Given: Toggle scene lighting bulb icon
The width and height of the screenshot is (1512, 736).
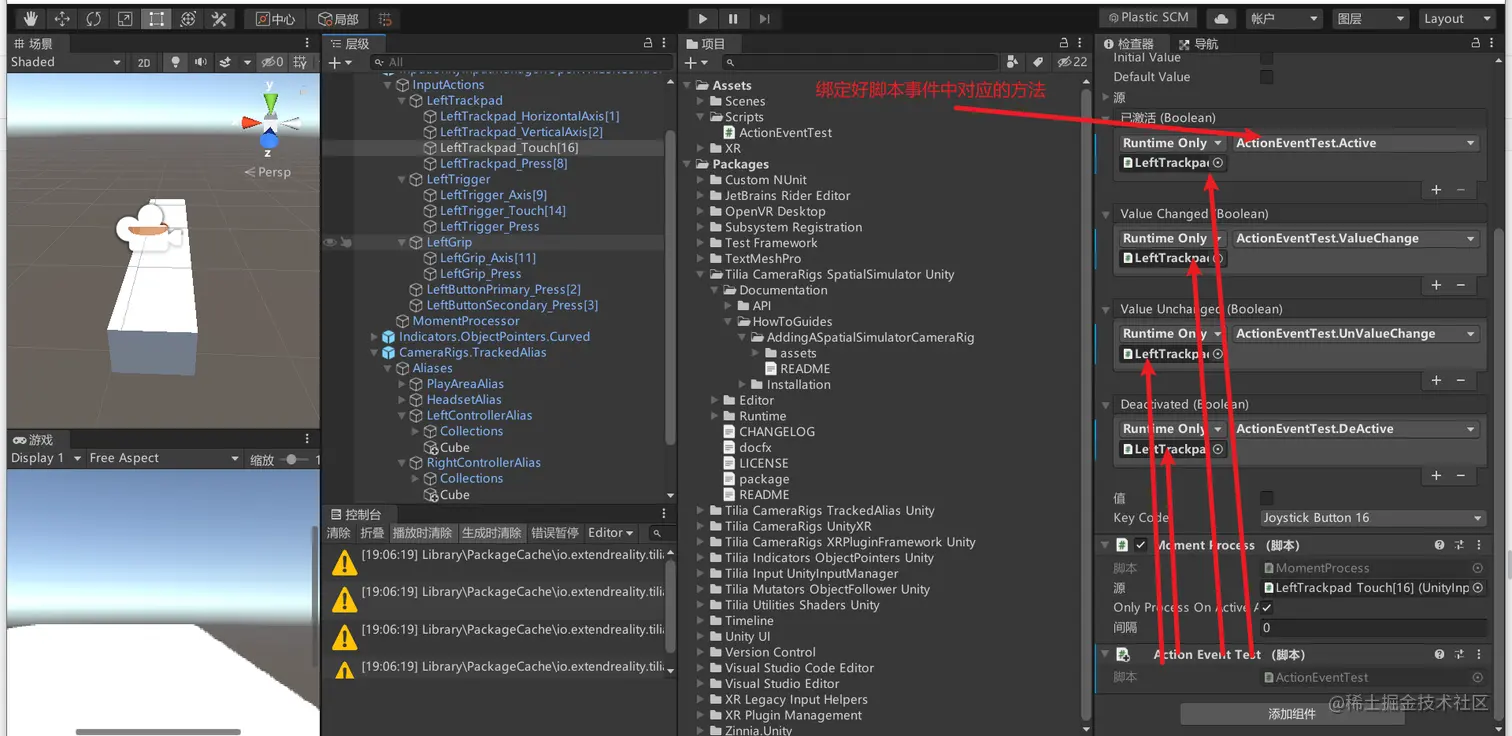Looking at the screenshot, I should click(x=176, y=62).
